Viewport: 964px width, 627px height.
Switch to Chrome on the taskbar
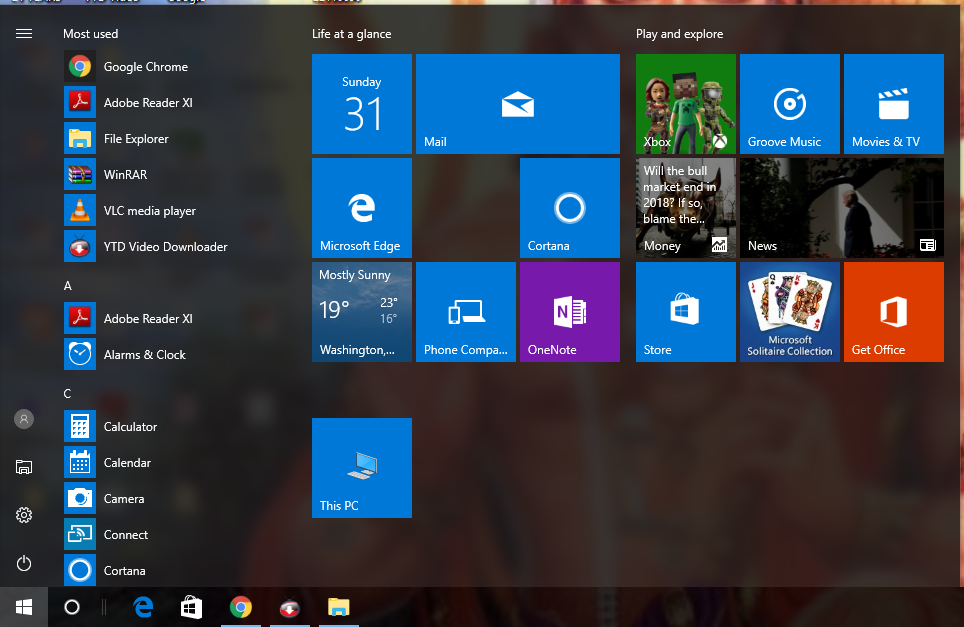point(240,607)
